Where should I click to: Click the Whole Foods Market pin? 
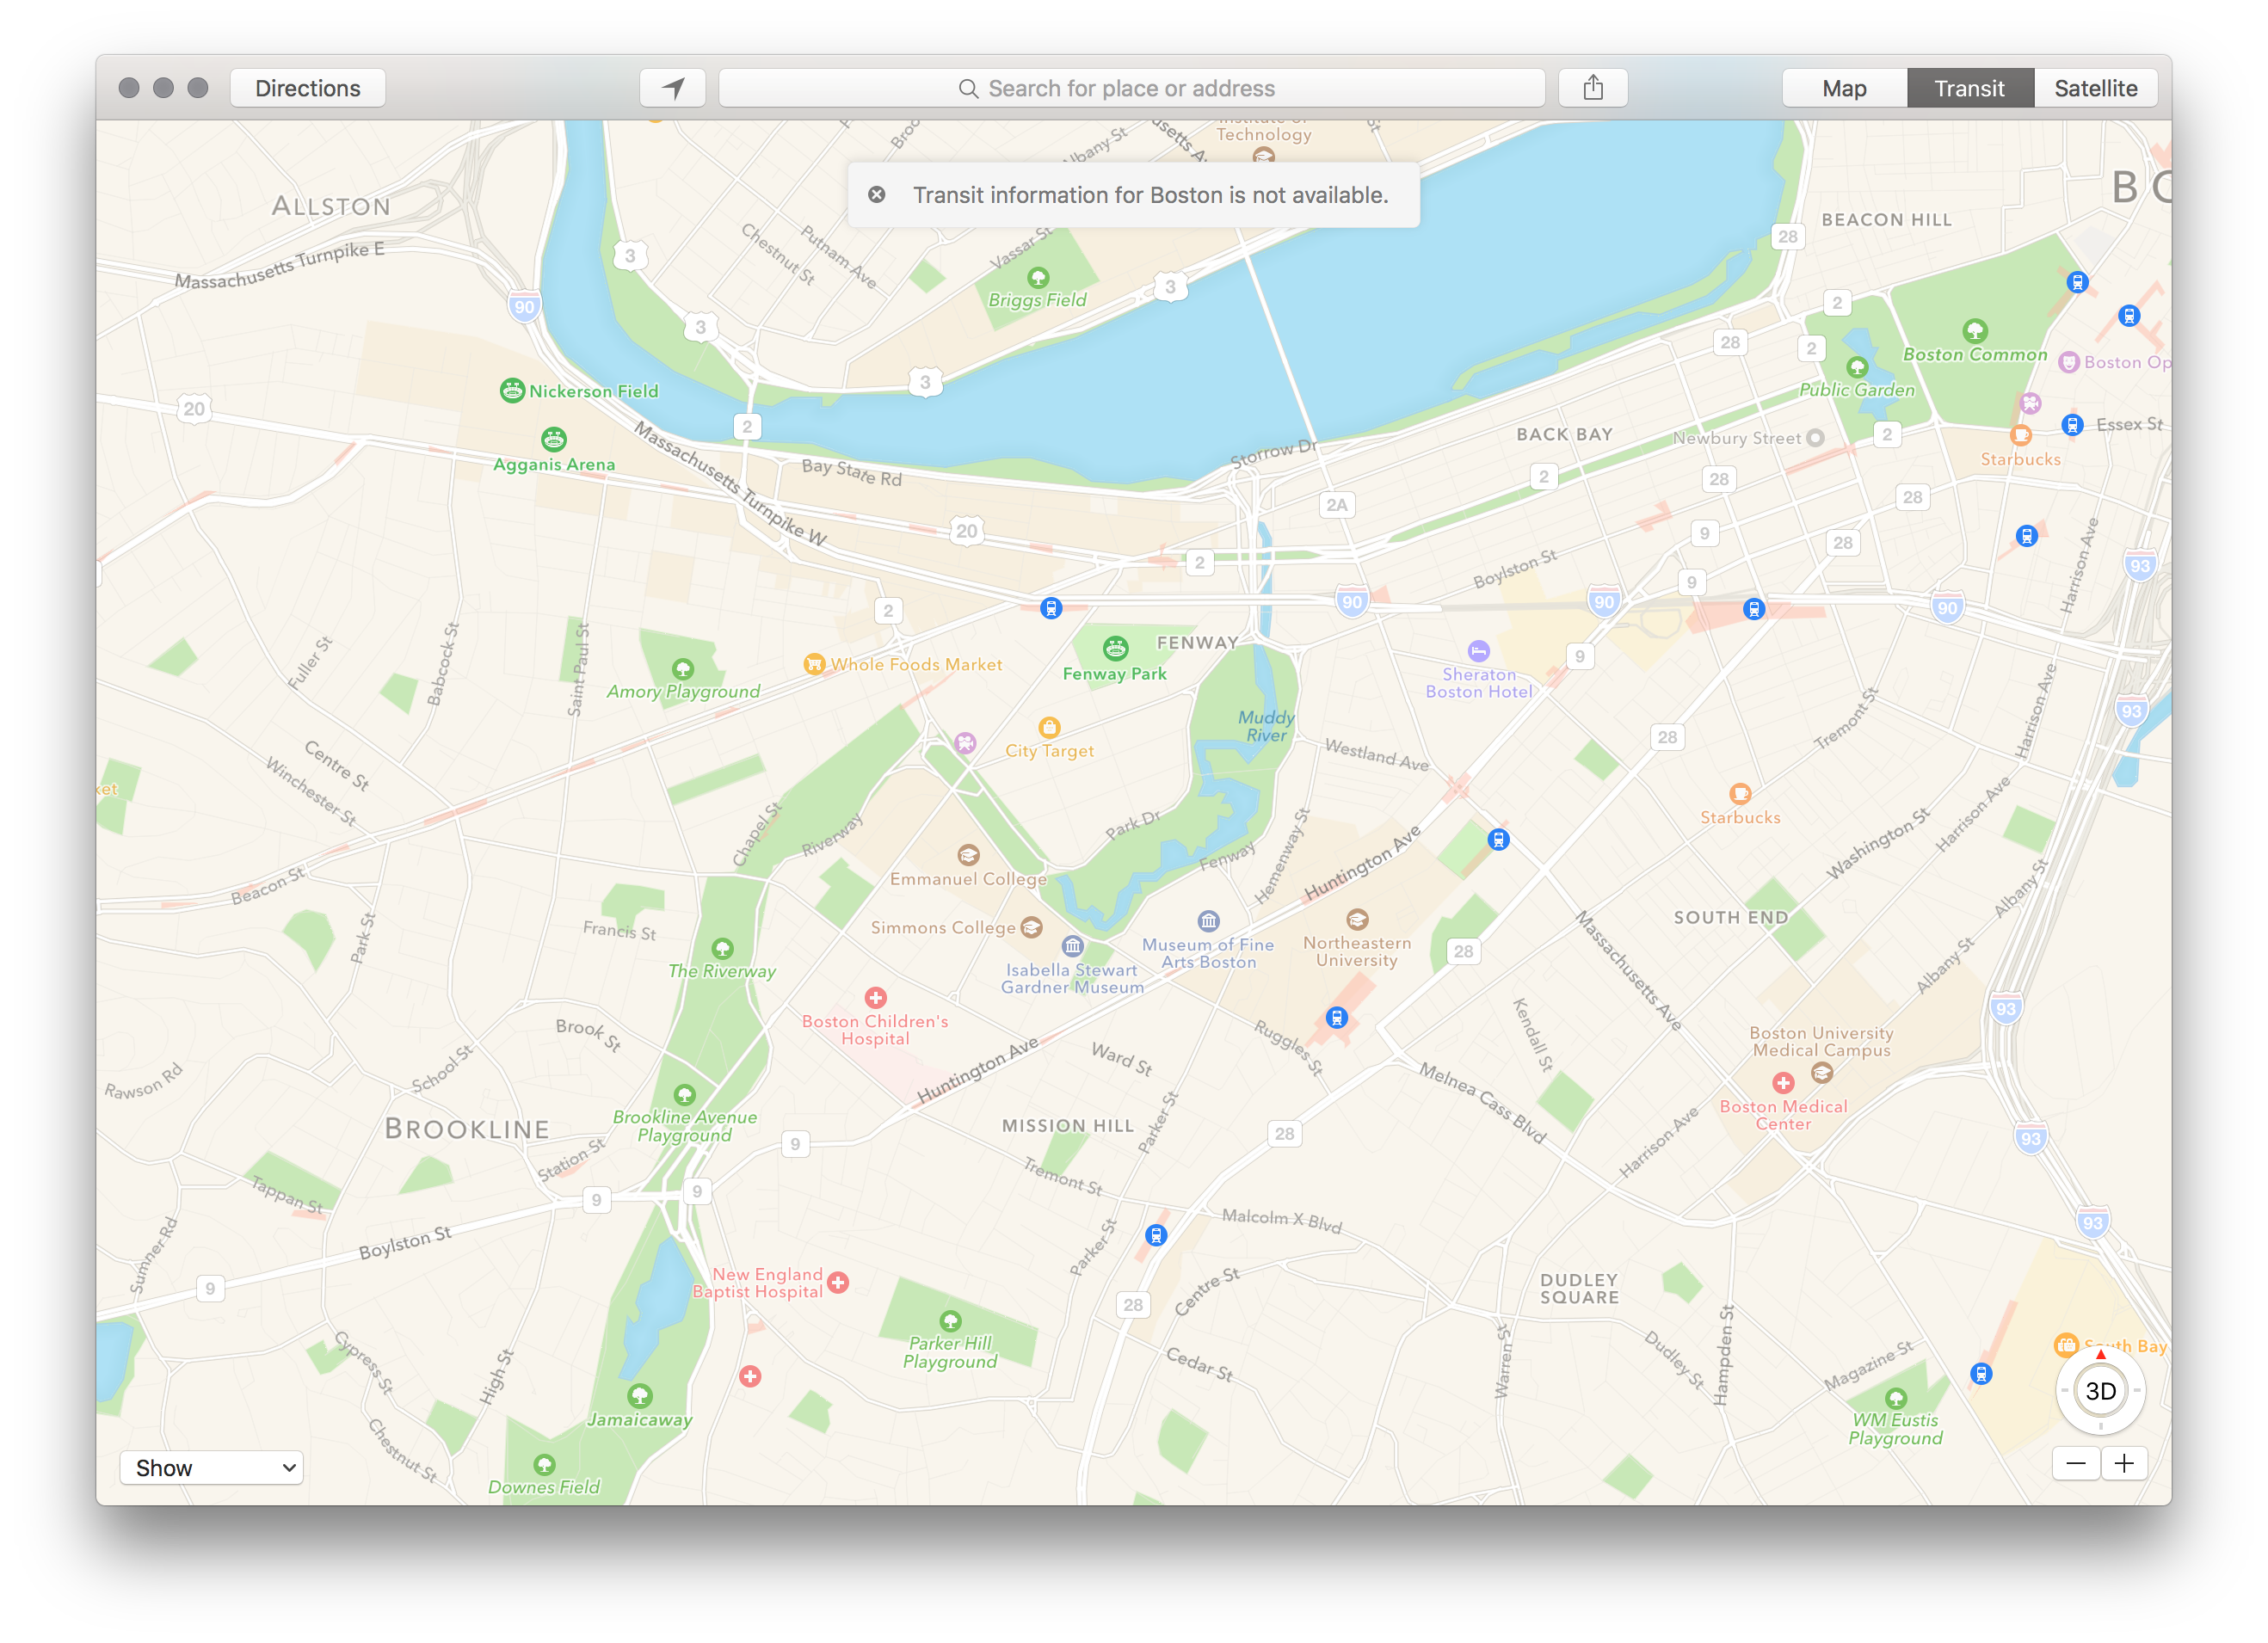[x=814, y=663]
